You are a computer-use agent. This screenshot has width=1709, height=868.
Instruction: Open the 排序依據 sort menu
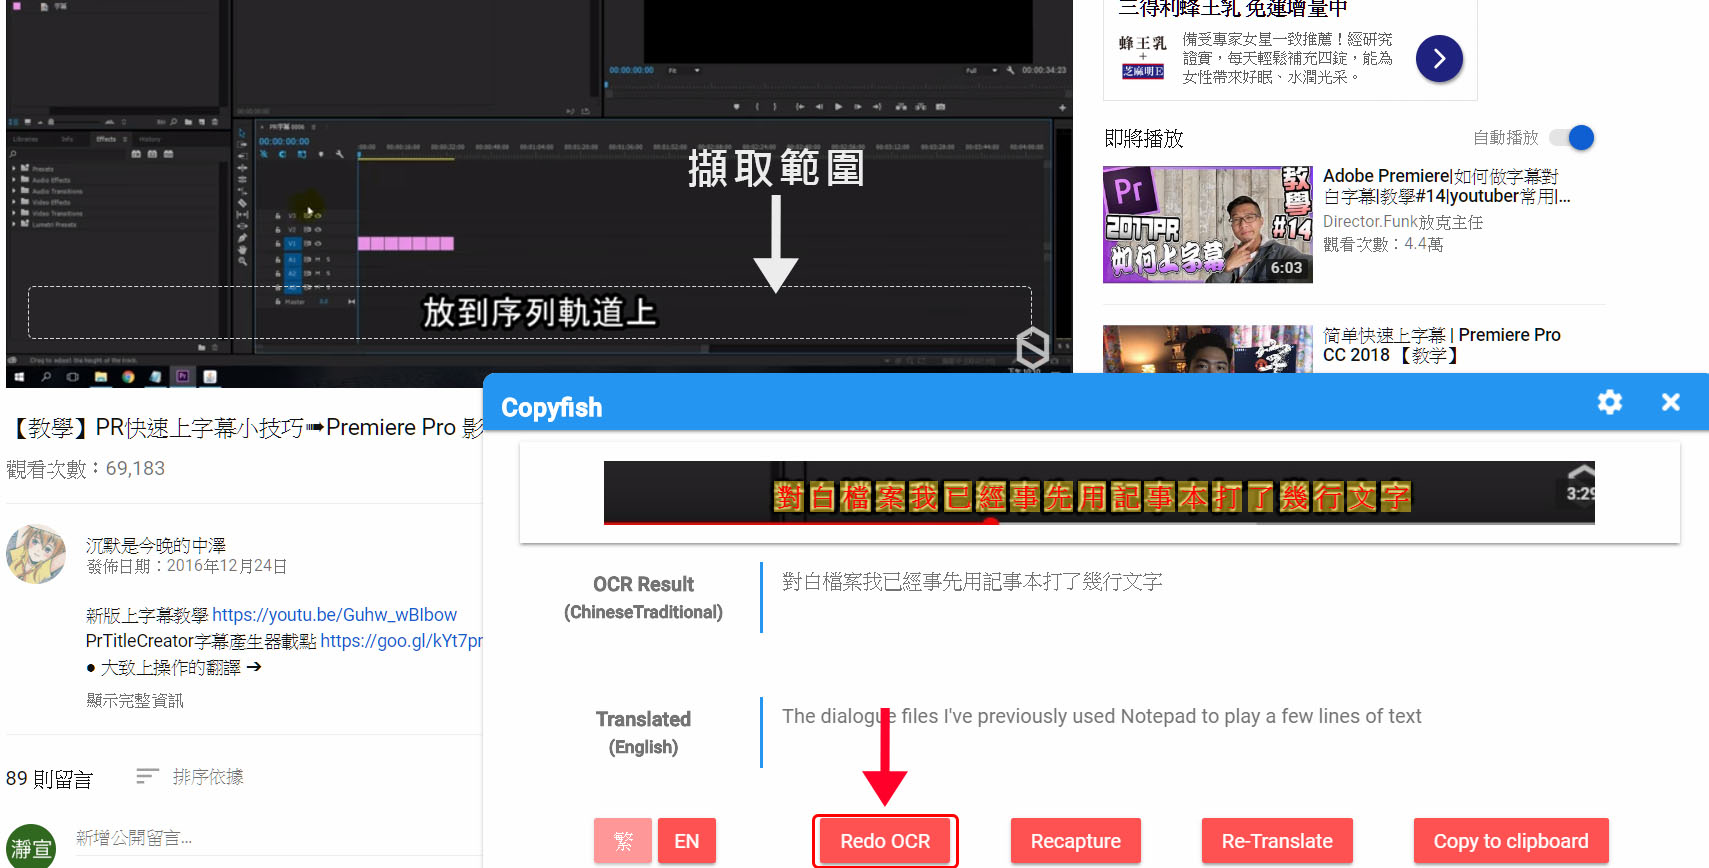tap(190, 777)
